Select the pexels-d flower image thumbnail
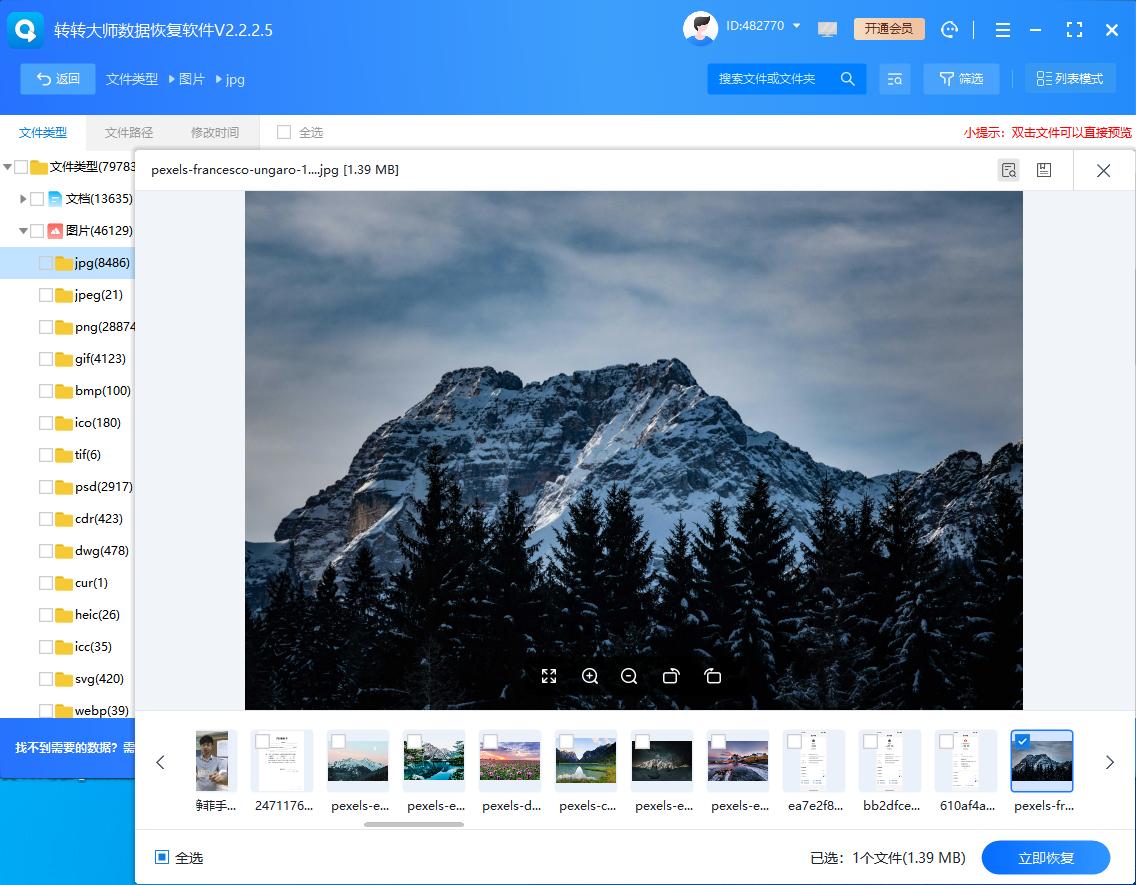Screen dimensions: 1136x885 [x=510, y=761]
